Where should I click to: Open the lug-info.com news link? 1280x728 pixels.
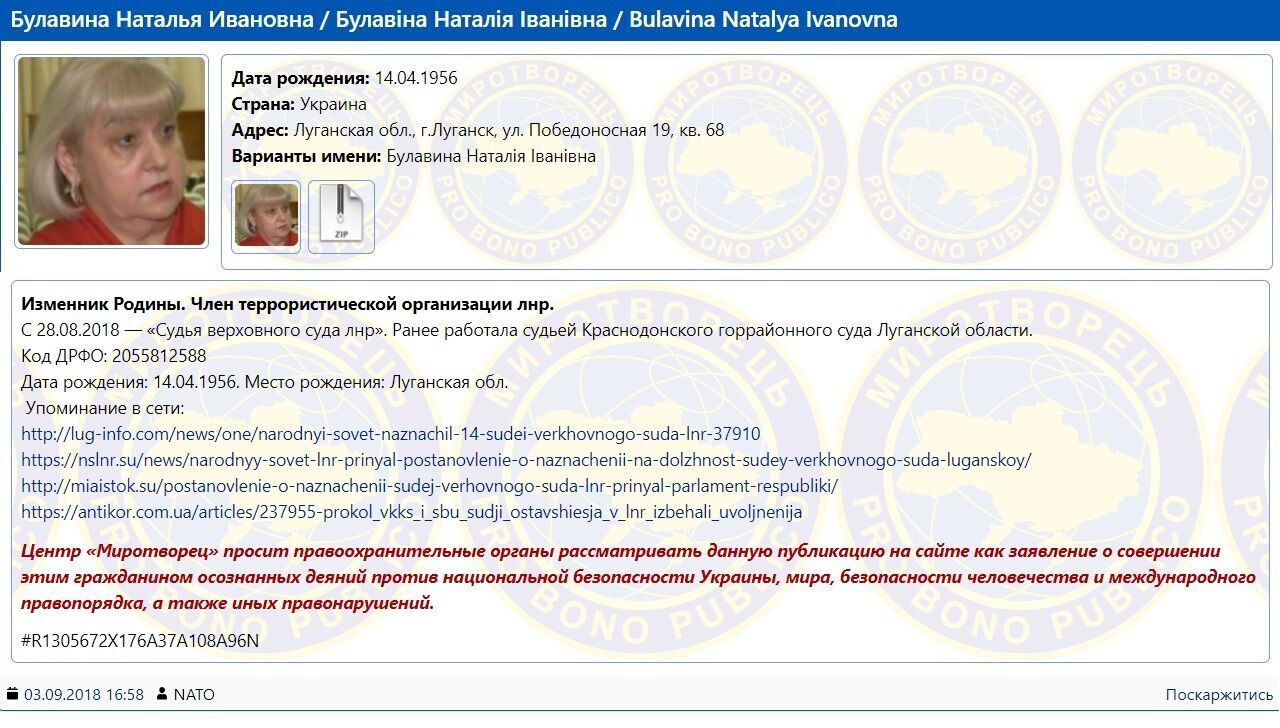point(390,434)
